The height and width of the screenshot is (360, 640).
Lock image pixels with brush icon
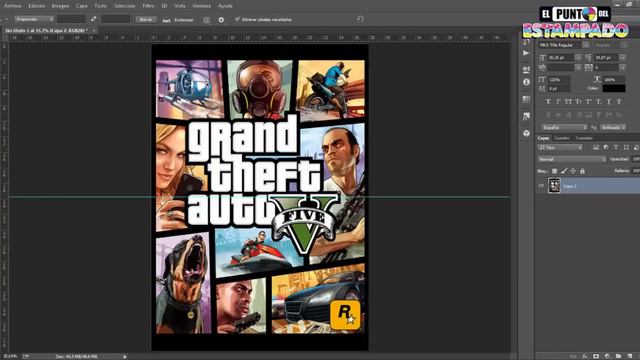pos(564,171)
